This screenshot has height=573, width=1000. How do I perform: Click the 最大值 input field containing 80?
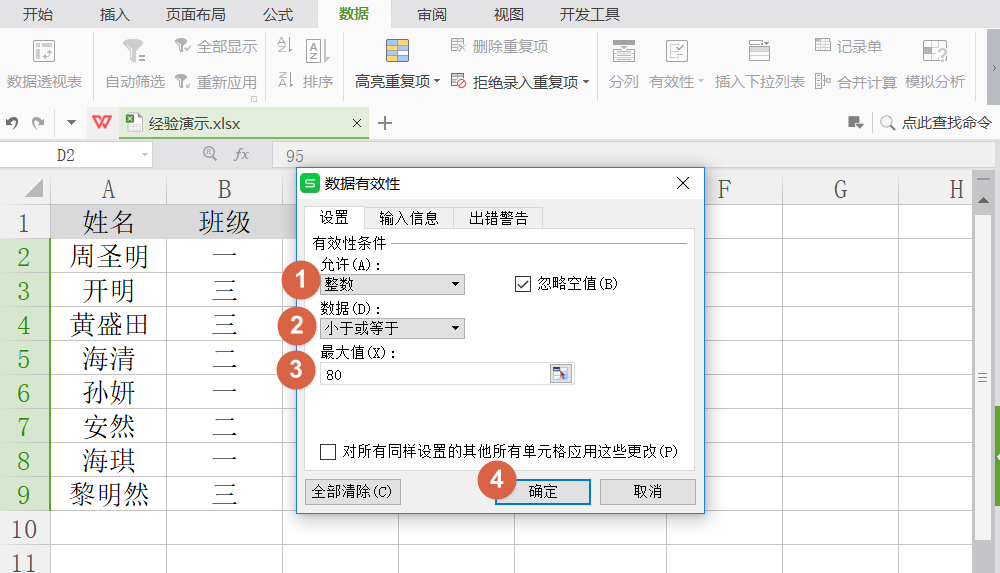click(434, 375)
